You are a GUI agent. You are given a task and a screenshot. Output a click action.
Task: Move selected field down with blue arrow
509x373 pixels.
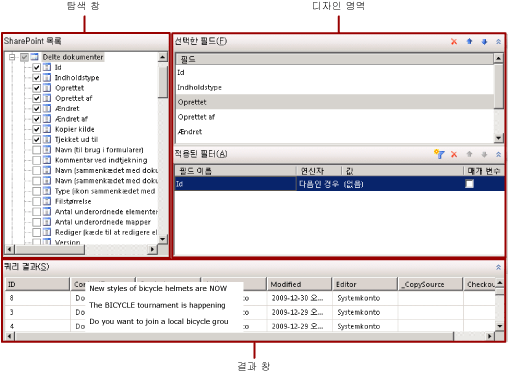click(484, 42)
